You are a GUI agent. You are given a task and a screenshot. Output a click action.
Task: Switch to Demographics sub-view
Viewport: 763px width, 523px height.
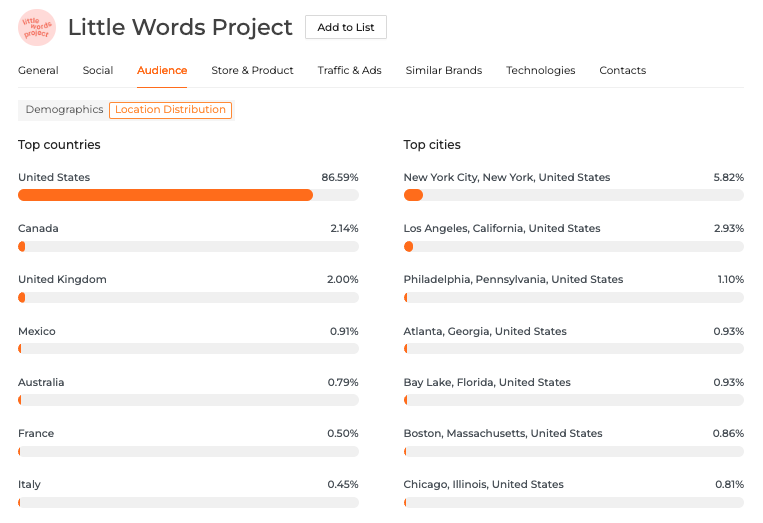[64, 110]
